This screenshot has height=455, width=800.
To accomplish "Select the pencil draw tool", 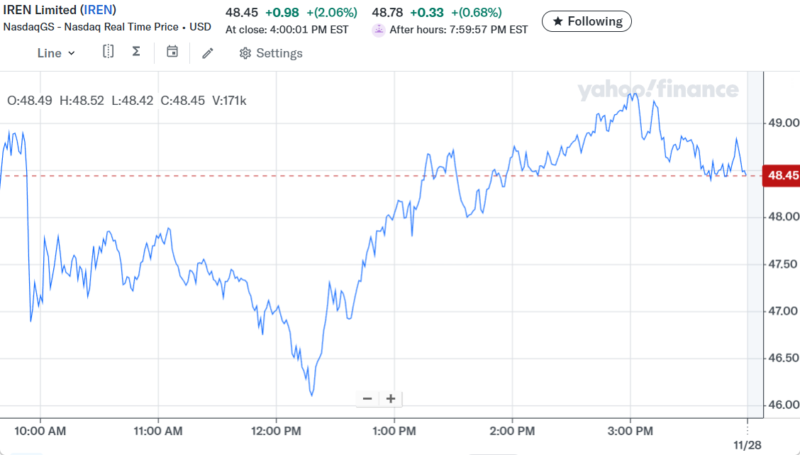I will pos(207,53).
